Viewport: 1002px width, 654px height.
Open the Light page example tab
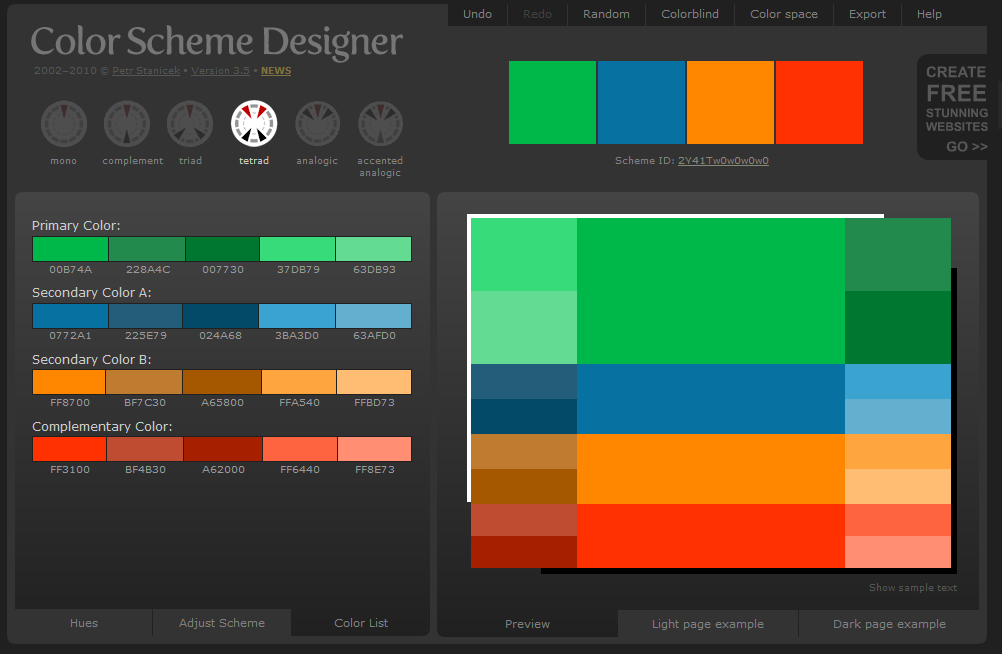(708, 624)
